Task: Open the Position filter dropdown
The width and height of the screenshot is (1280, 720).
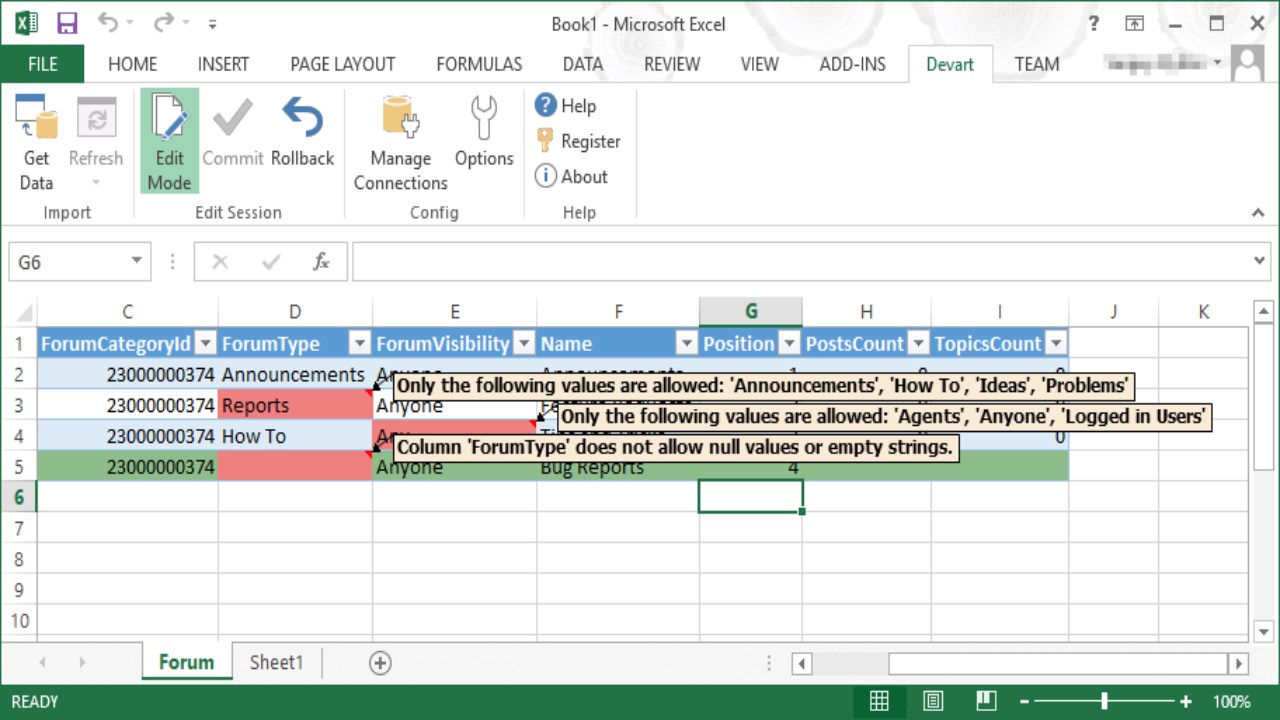Action: [789, 344]
